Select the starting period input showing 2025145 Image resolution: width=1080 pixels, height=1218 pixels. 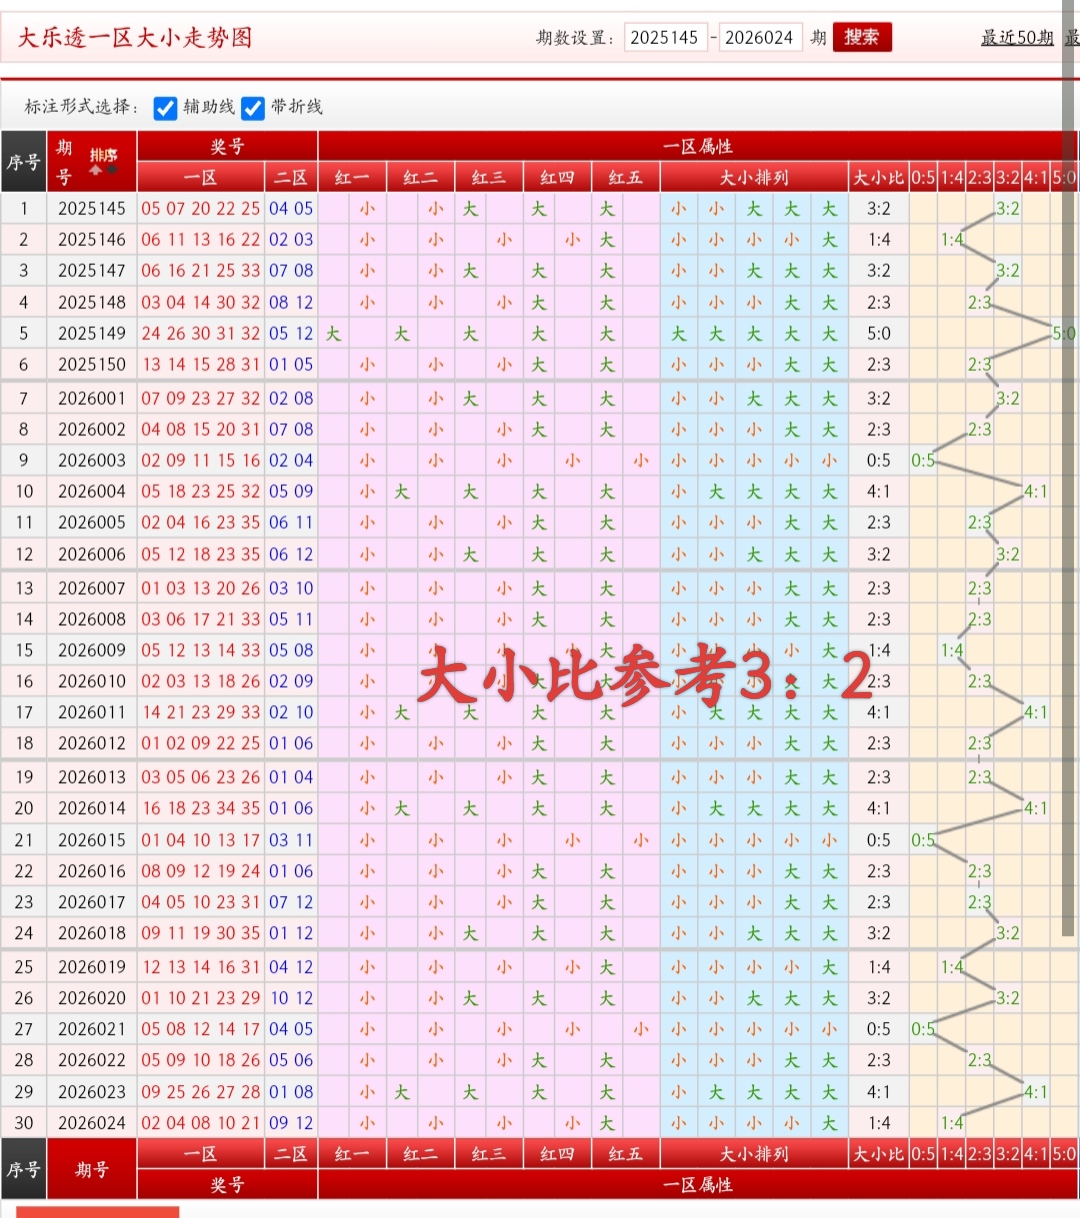pos(666,37)
